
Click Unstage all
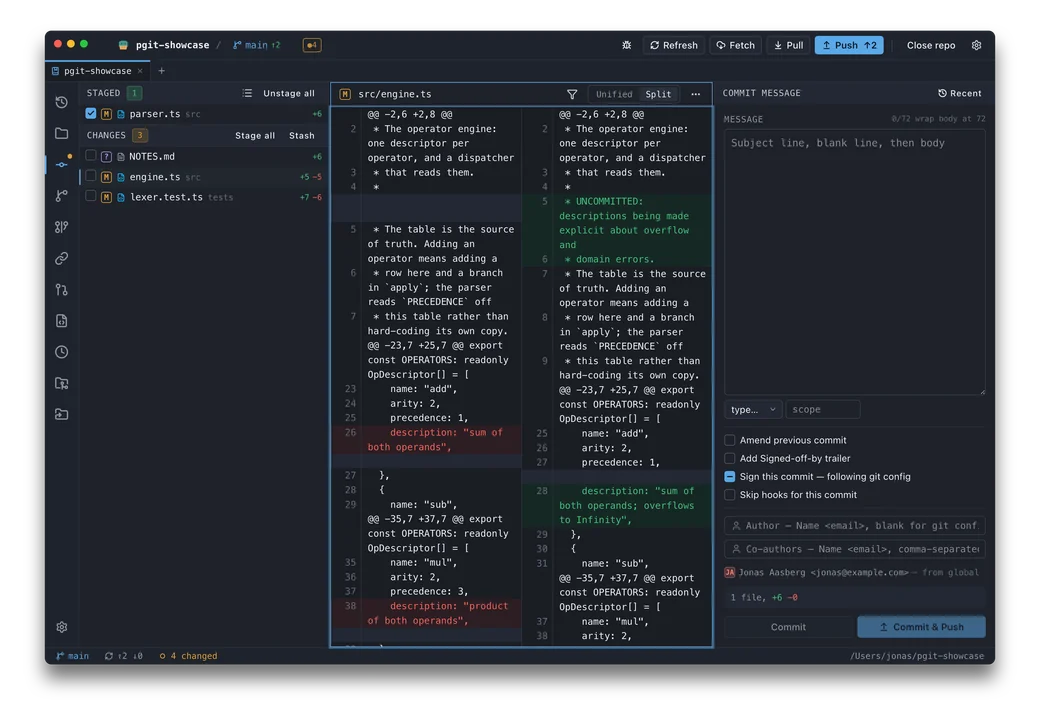[x=289, y=94]
